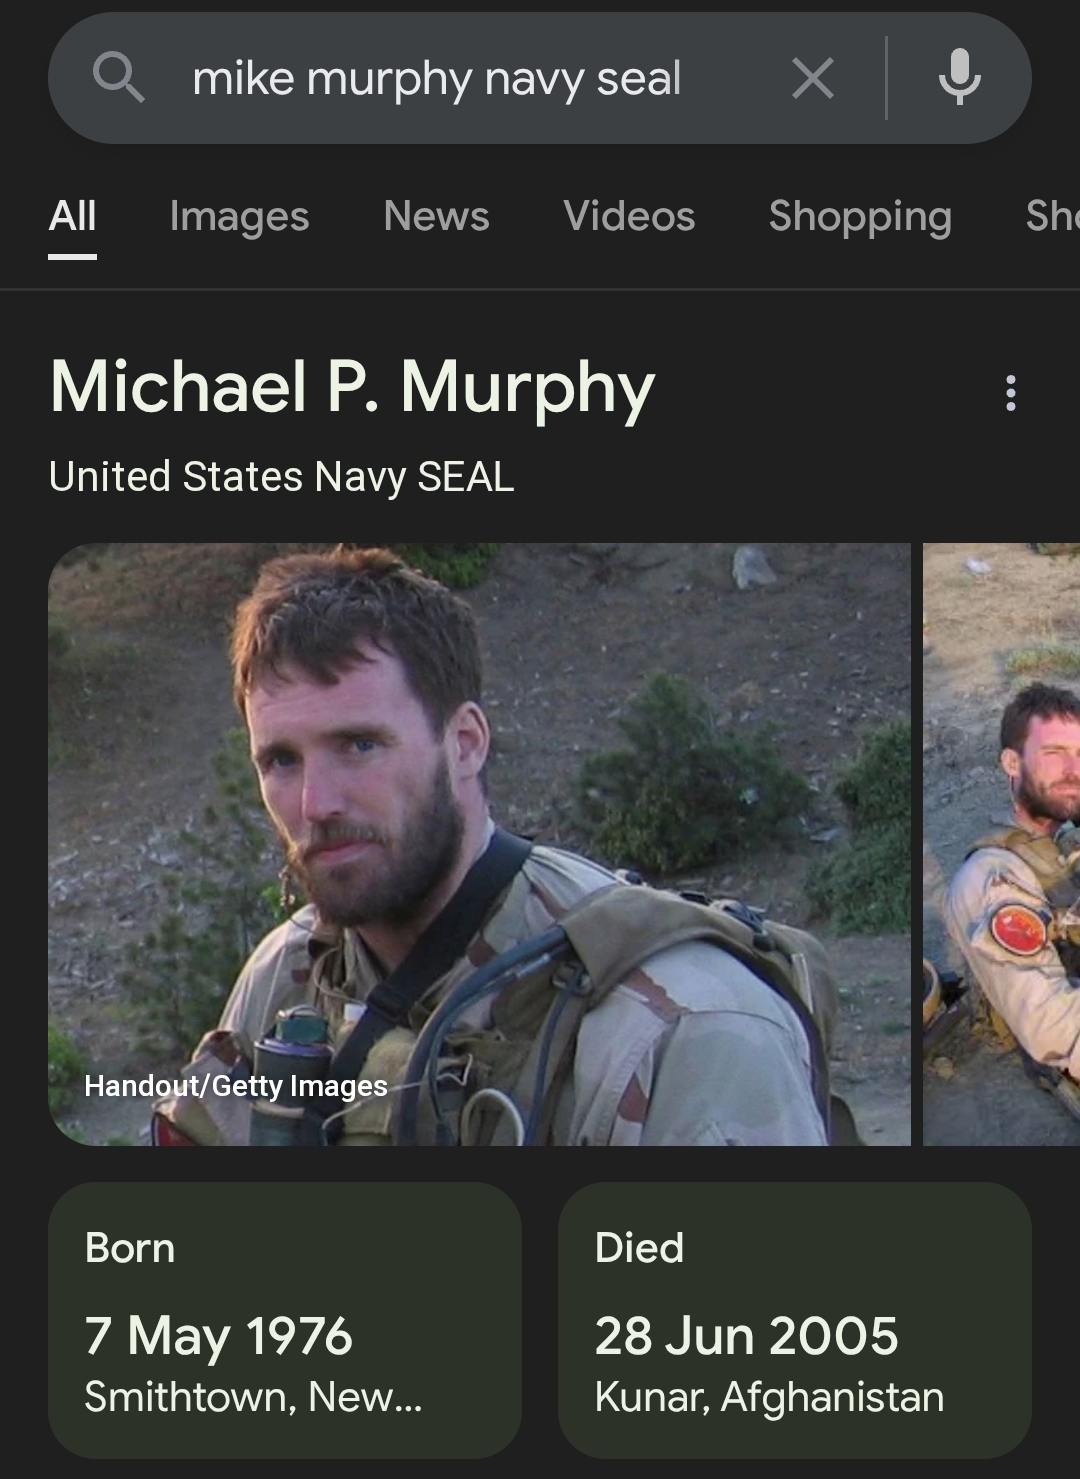Tap United States Navy SEAL subtitle
Screen dimensions: 1080x1479
281,477
